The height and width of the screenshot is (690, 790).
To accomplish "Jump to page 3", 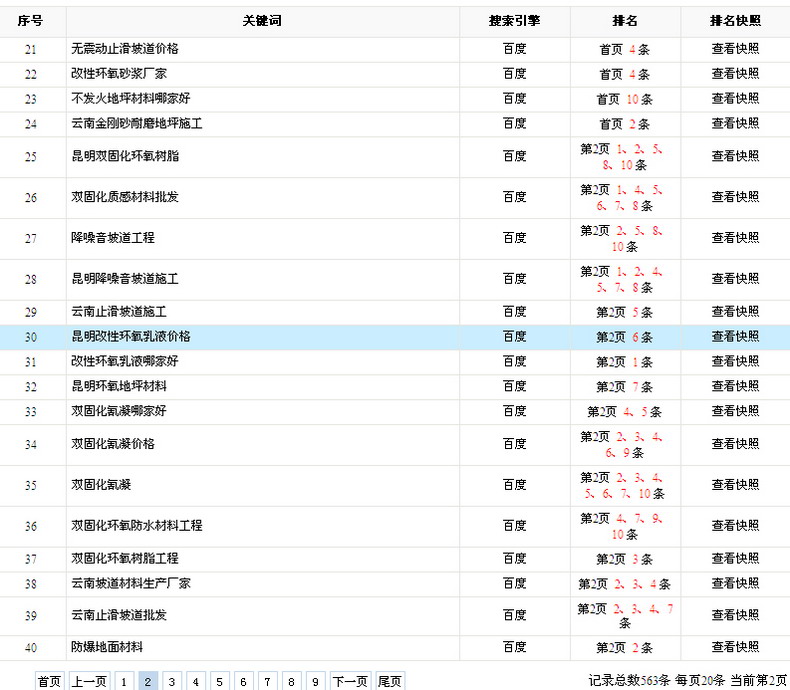I will tap(171, 681).
